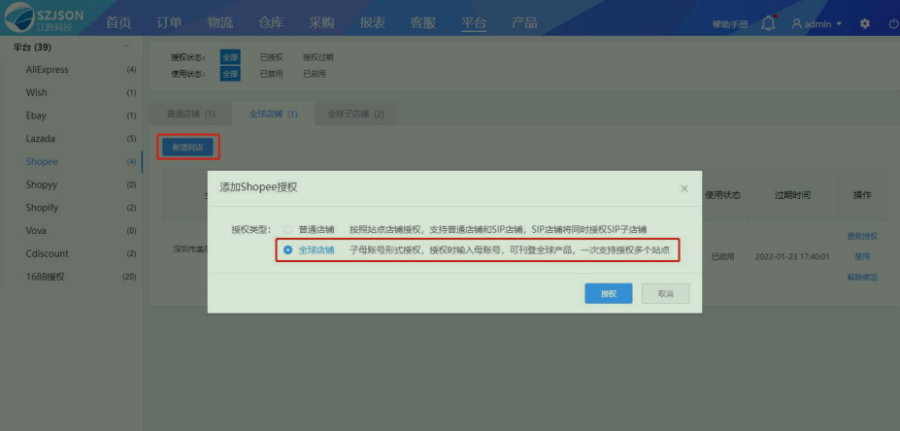This screenshot has height=431, width=900.
Task: Open the 采购 menu
Action: click(321, 23)
